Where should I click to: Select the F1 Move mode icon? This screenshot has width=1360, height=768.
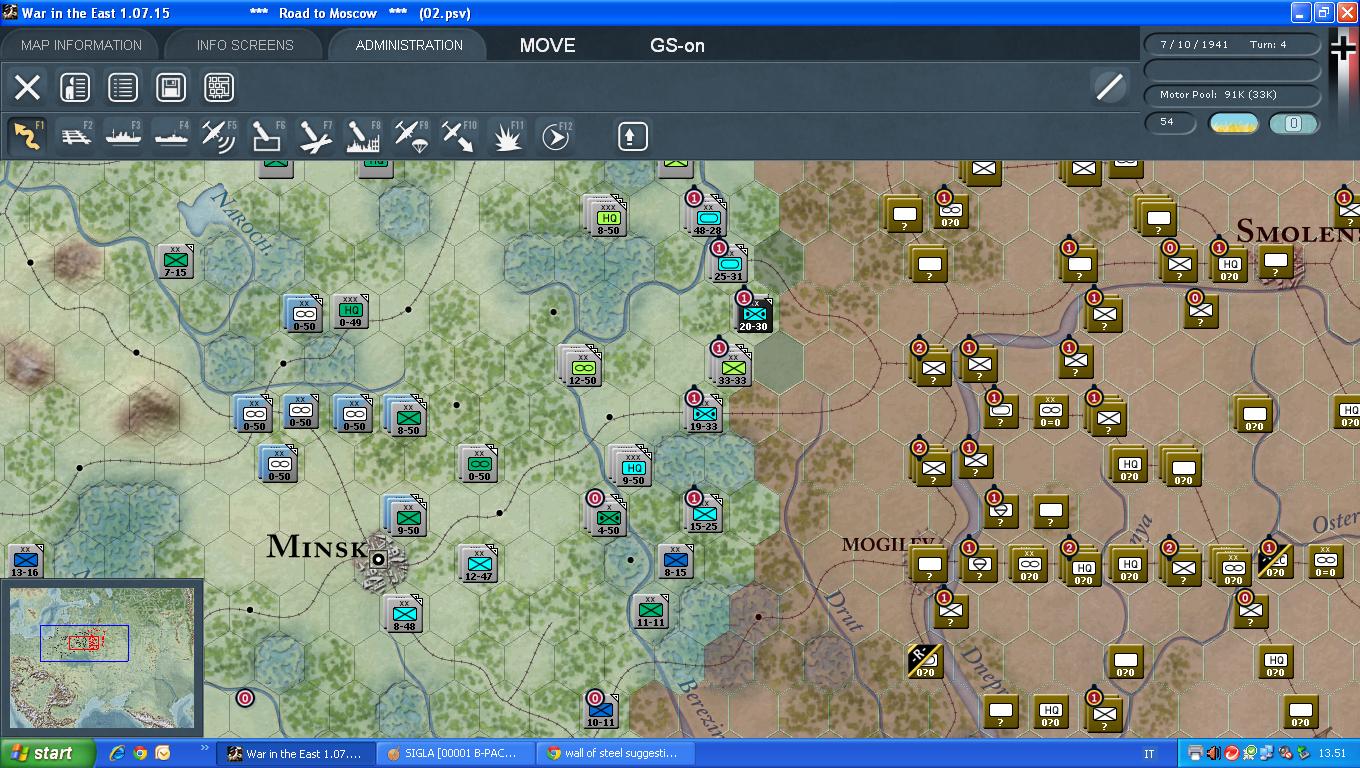point(27,136)
